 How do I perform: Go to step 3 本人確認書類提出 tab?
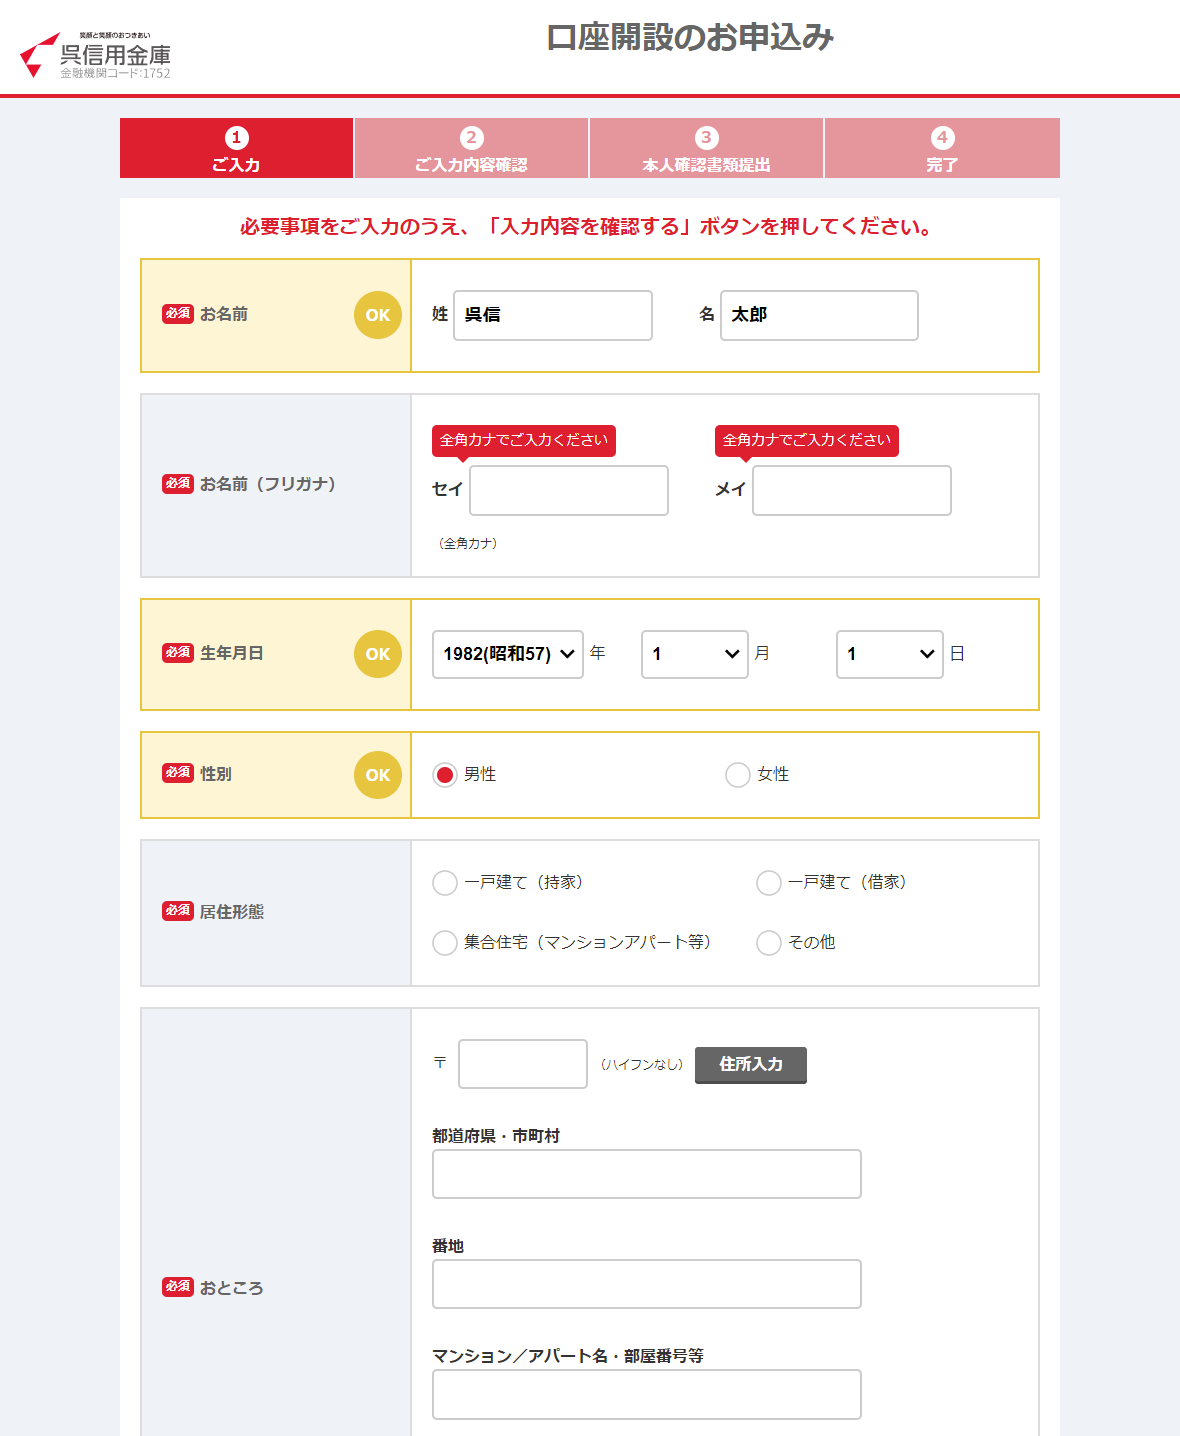click(706, 148)
